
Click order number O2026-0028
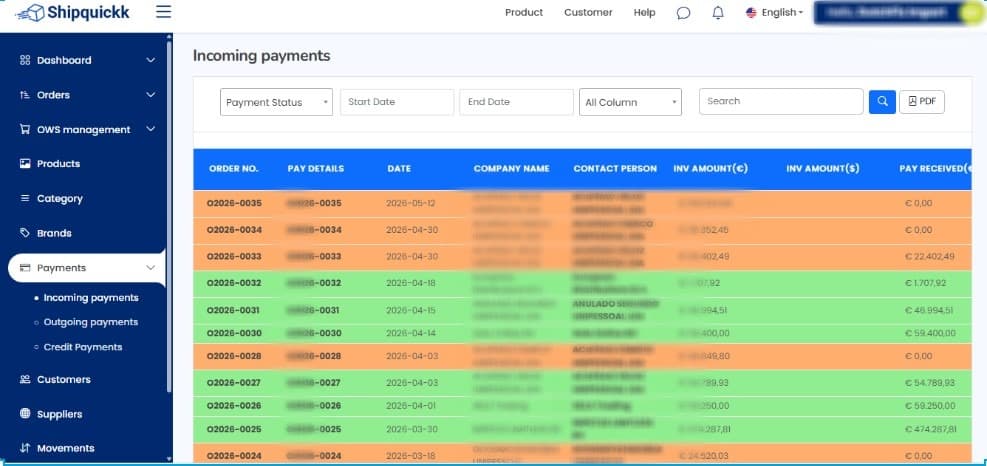tap(234, 356)
